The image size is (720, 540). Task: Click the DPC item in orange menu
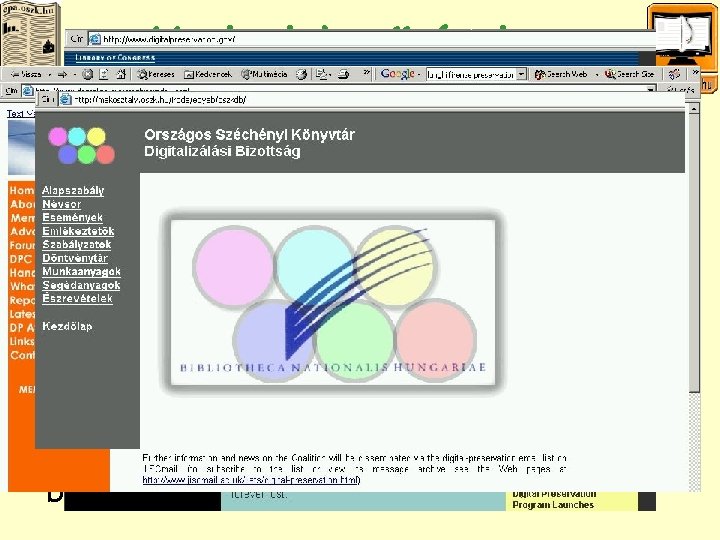[x=21, y=259]
